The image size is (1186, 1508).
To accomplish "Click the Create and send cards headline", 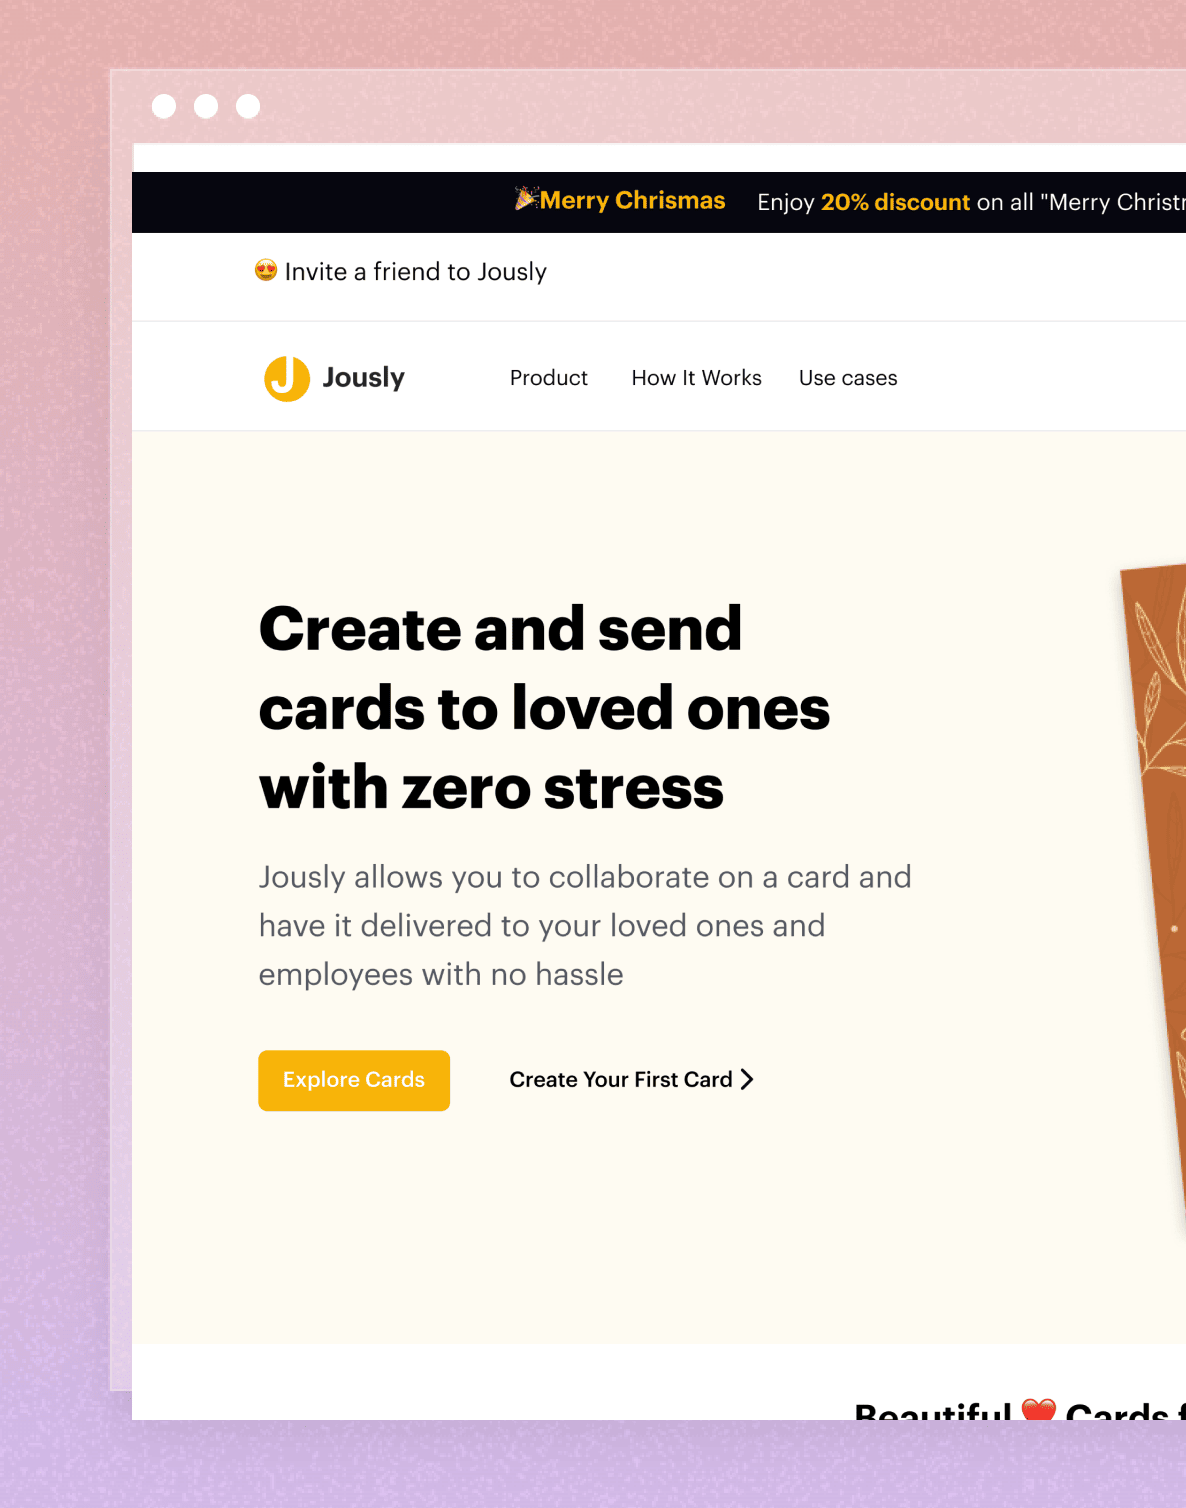I will point(544,708).
